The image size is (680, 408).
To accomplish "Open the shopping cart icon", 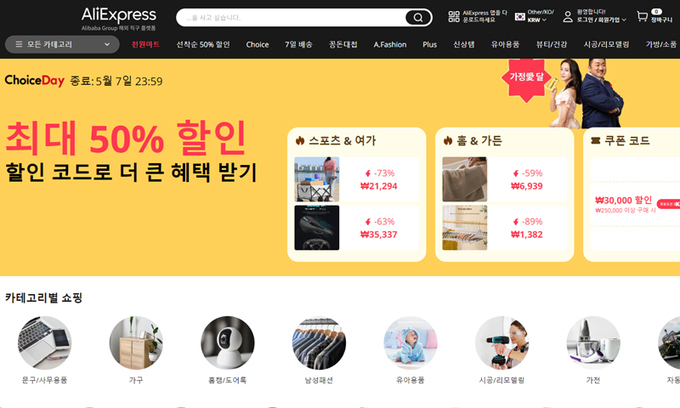I will [x=642, y=16].
